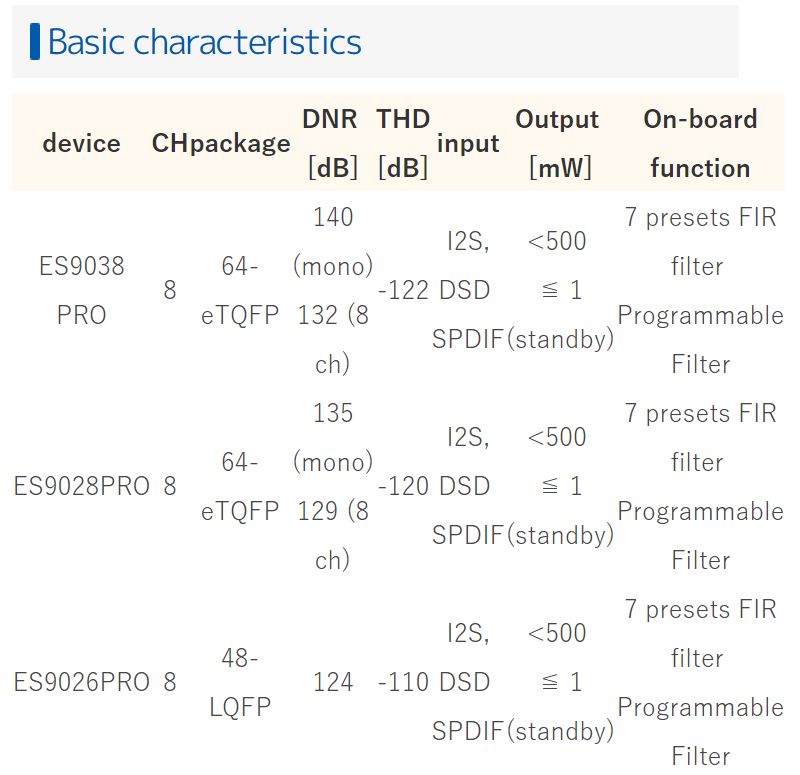
Task: Click the -122 THD value
Action: click(403, 290)
